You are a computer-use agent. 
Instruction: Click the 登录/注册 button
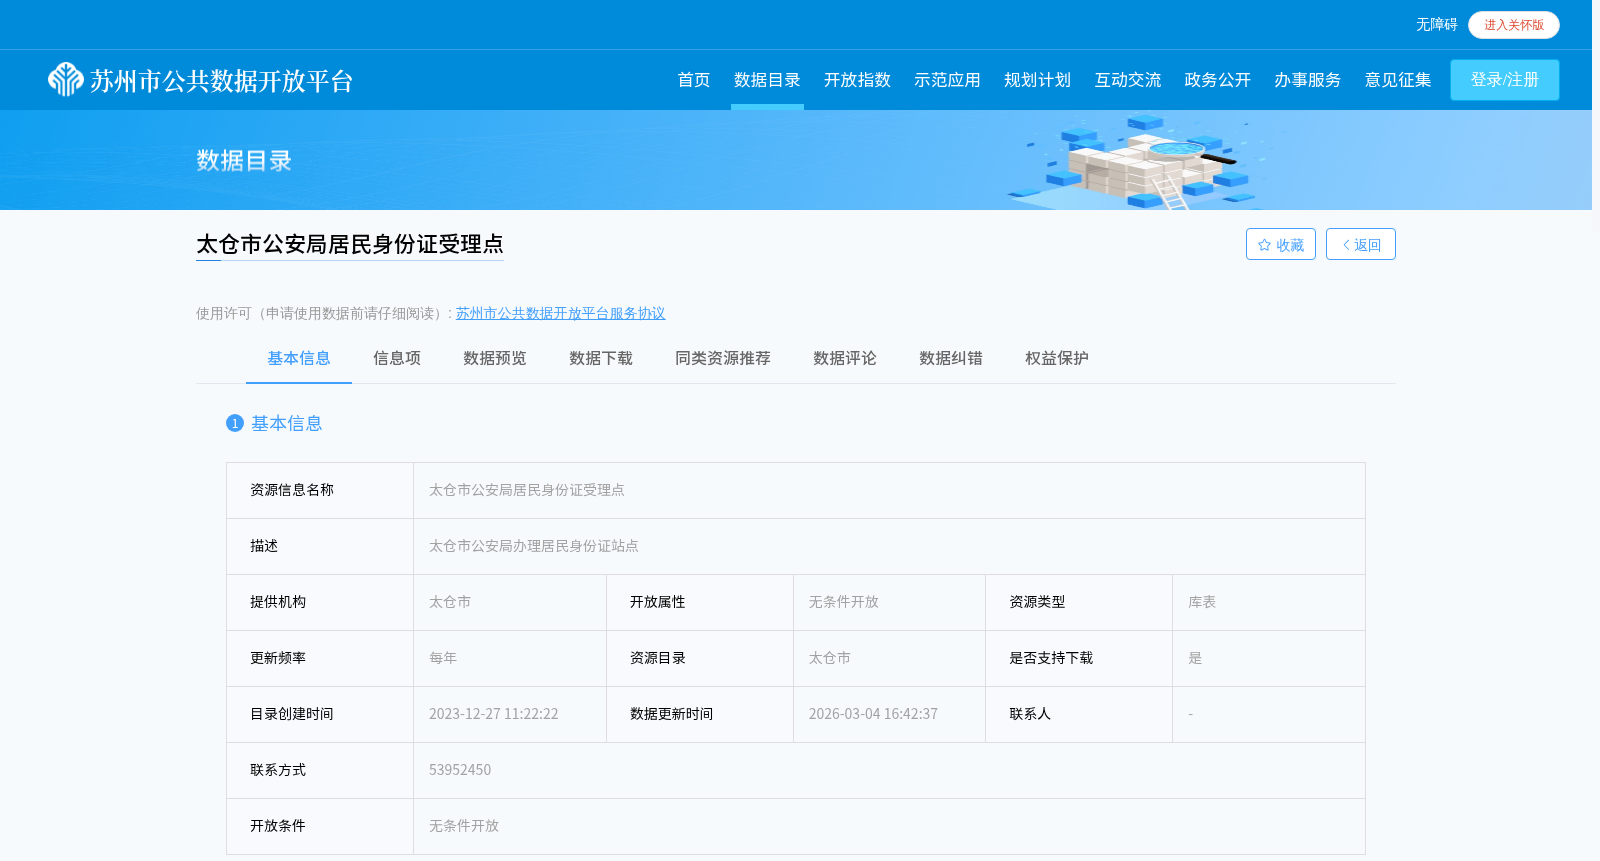tap(1505, 80)
